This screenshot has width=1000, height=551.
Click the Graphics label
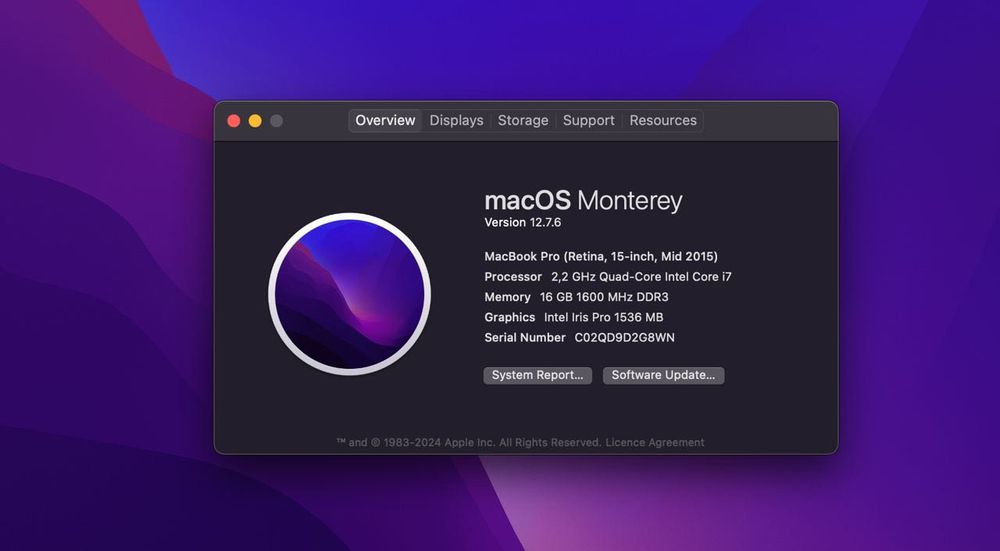coord(510,318)
